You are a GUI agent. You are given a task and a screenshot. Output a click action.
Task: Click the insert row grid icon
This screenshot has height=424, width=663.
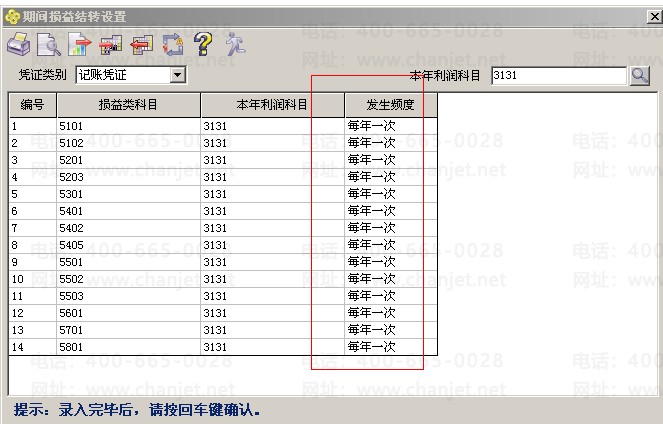coord(111,44)
